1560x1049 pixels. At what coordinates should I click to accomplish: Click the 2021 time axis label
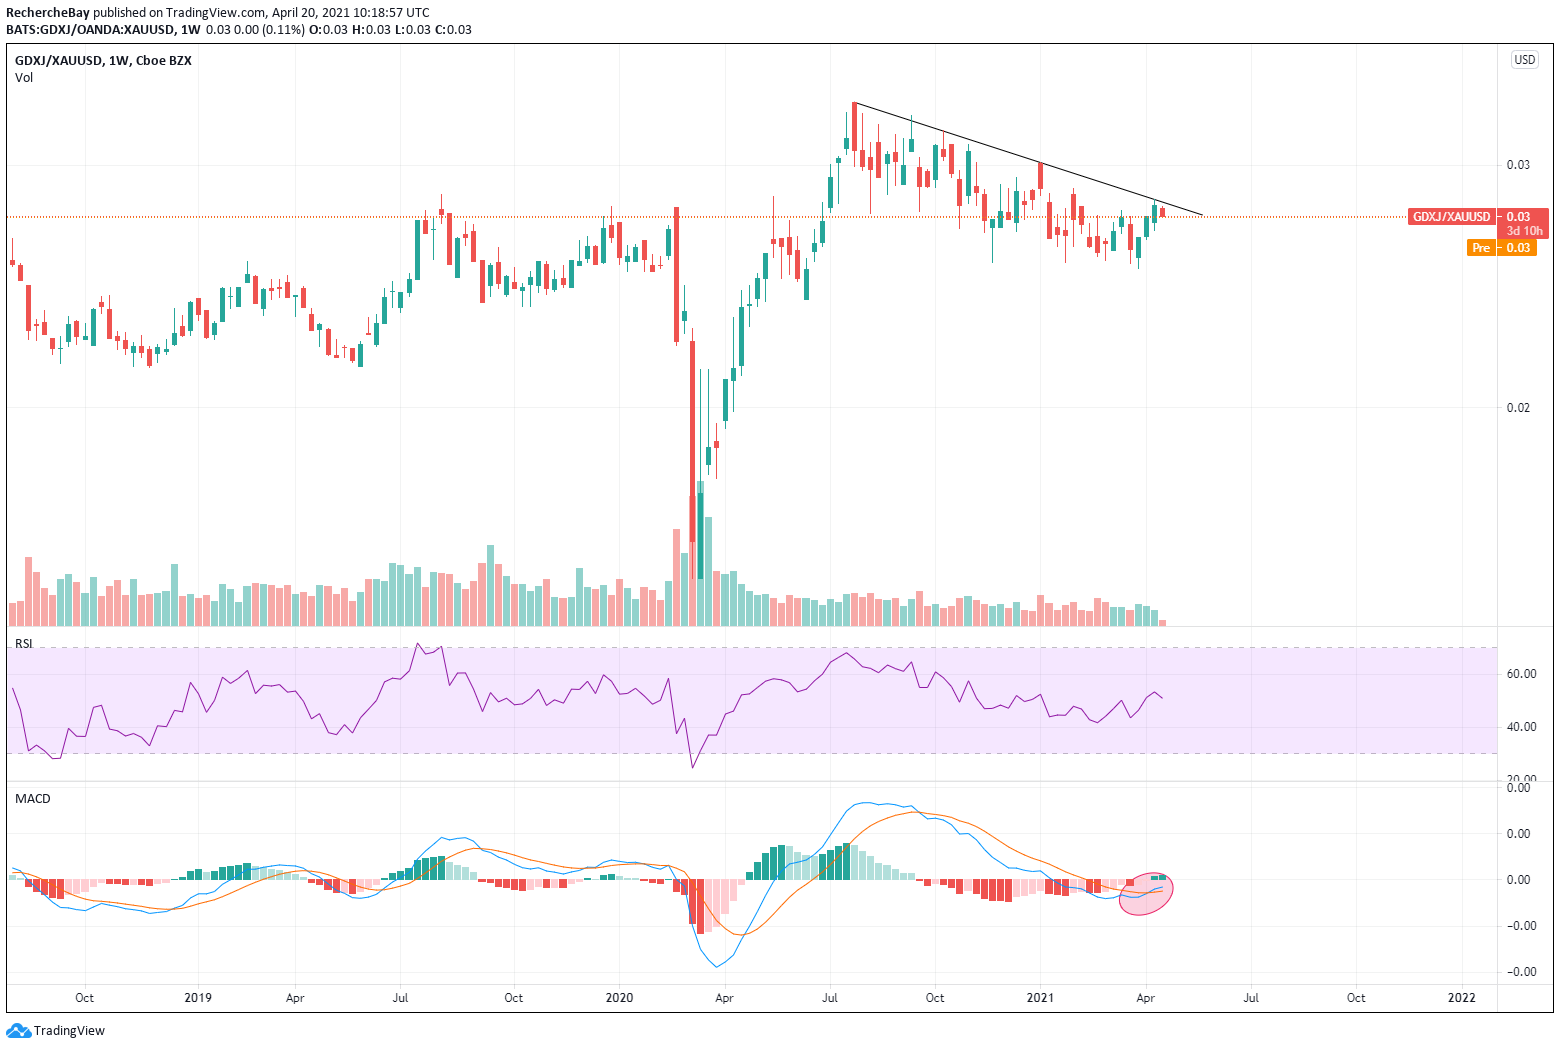point(1040,998)
